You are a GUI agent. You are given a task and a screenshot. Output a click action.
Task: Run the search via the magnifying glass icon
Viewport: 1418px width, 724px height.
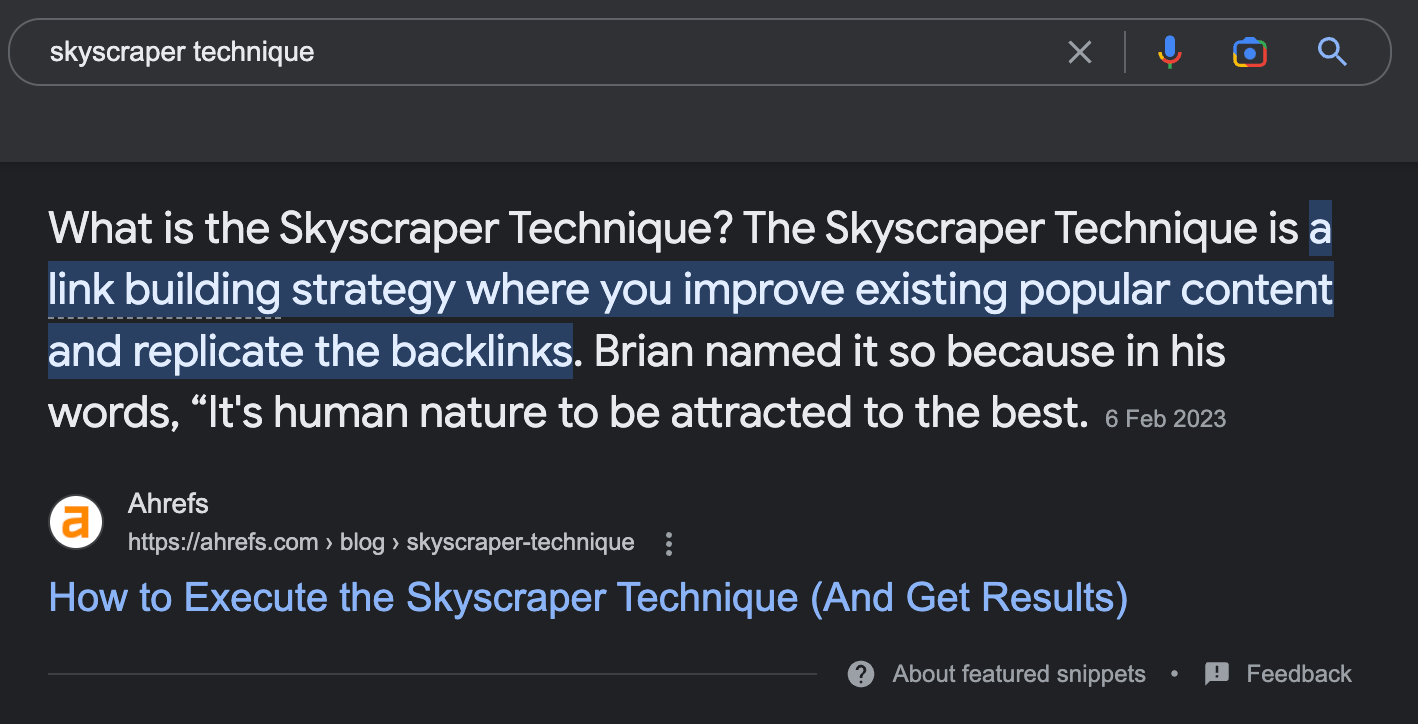pos(1332,52)
